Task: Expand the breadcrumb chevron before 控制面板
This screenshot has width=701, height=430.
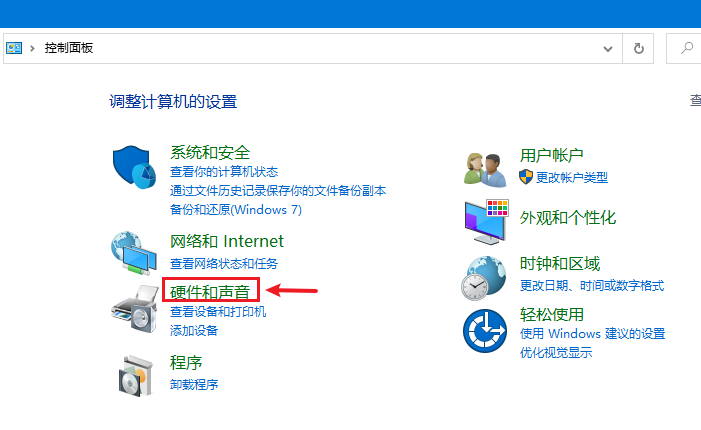Action: pyautogui.click(x=32, y=48)
